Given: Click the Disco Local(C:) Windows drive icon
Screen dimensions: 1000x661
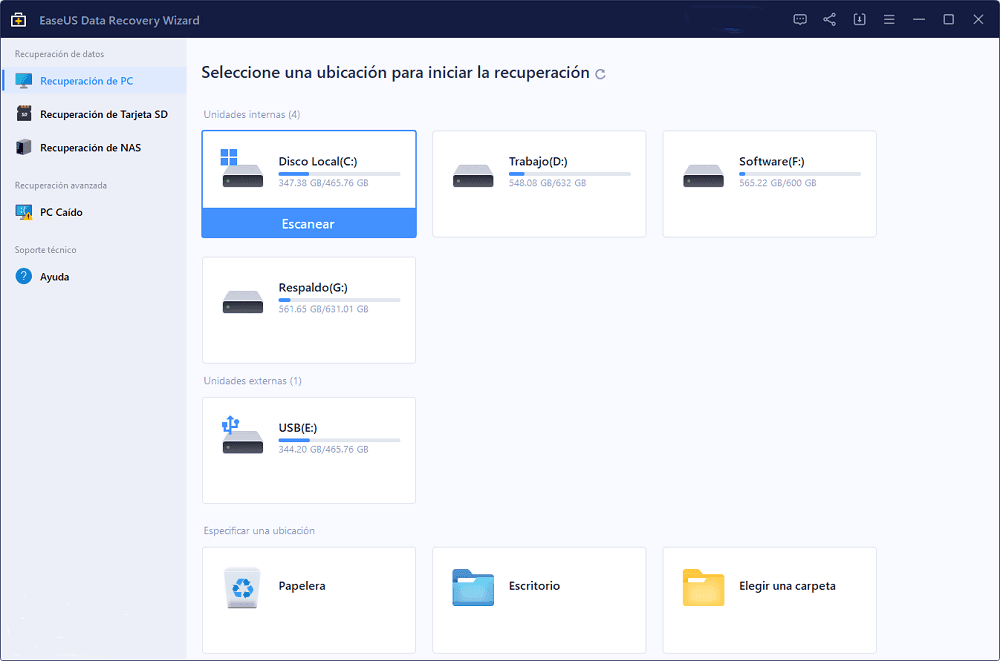Looking at the screenshot, I should coord(242,169).
